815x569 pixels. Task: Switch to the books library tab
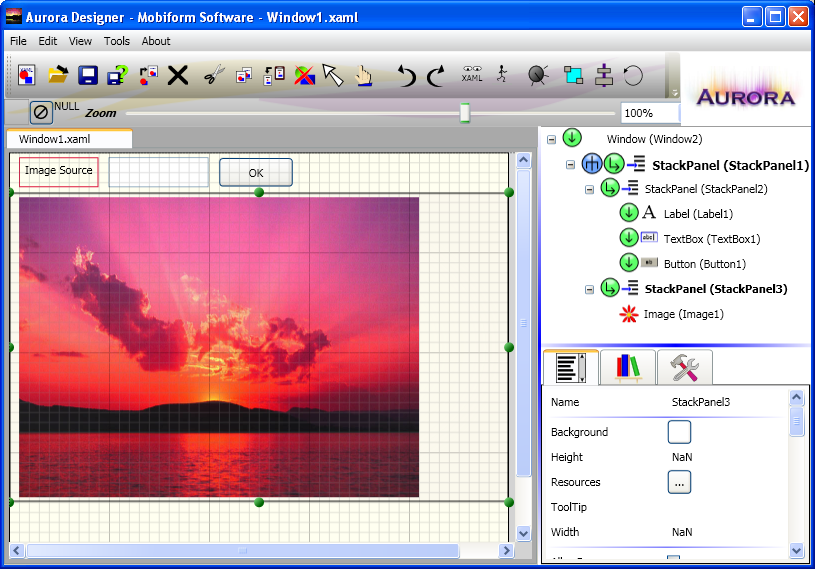point(628,367)
